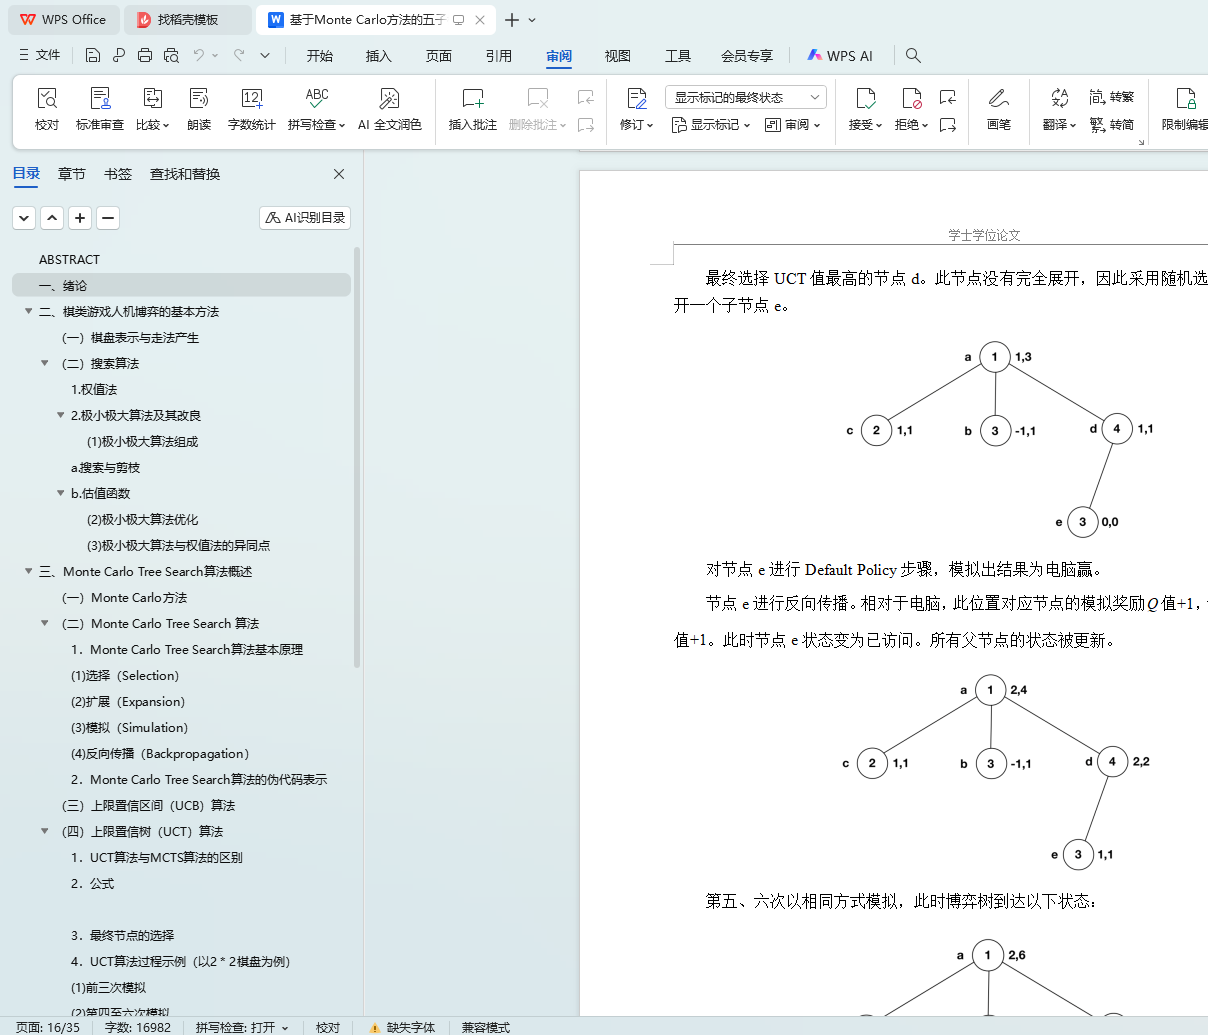1208x1035 pixels.
Task: Switch to the 视图 ribbon tab
Action: (x=618, y=56)
